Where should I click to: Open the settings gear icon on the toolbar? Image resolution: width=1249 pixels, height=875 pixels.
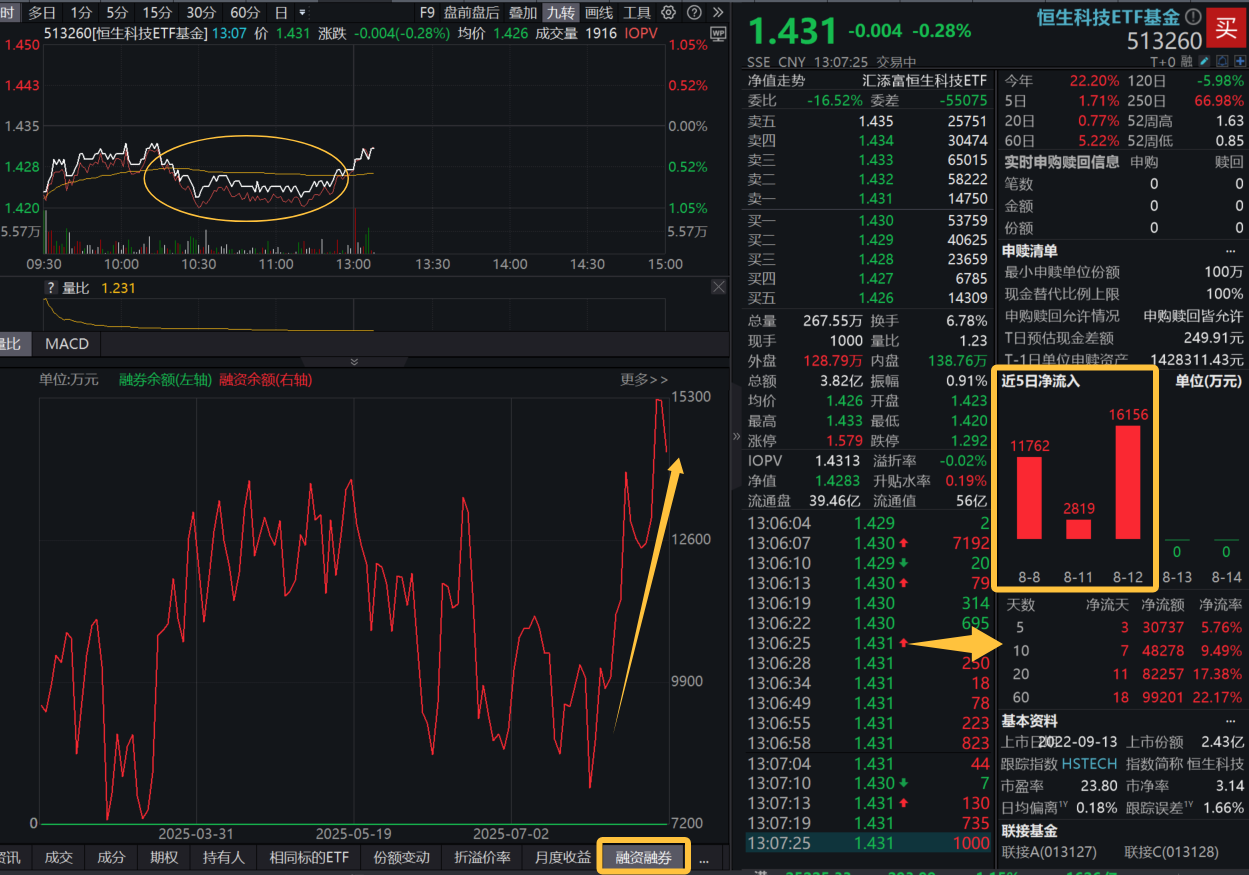tap(668, 14)
